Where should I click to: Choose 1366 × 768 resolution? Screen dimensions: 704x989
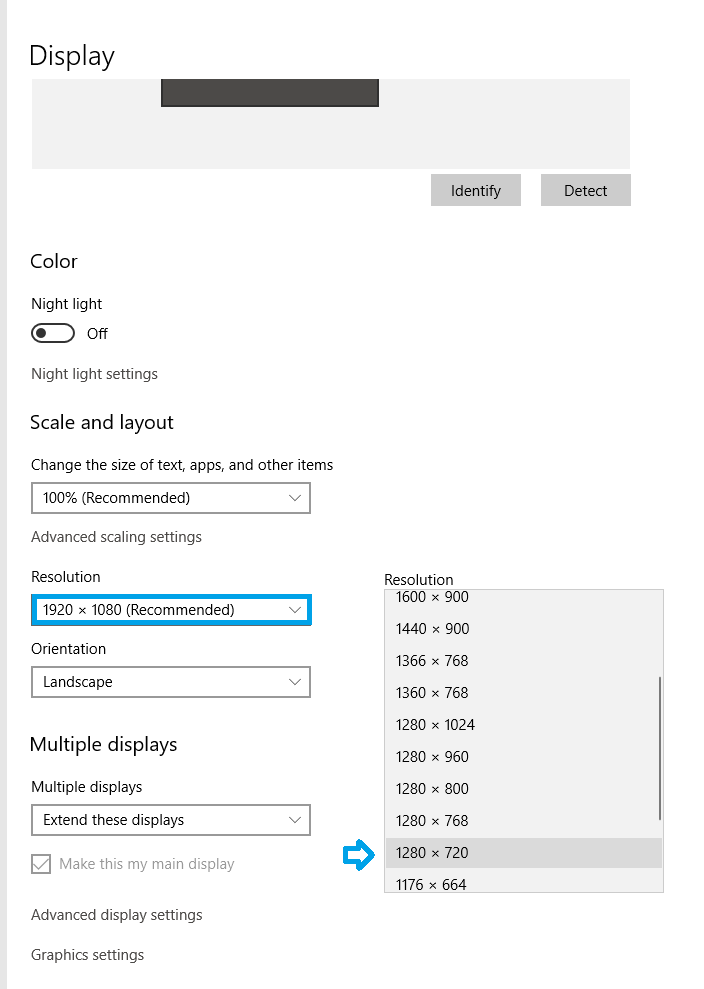coord(524,661)
